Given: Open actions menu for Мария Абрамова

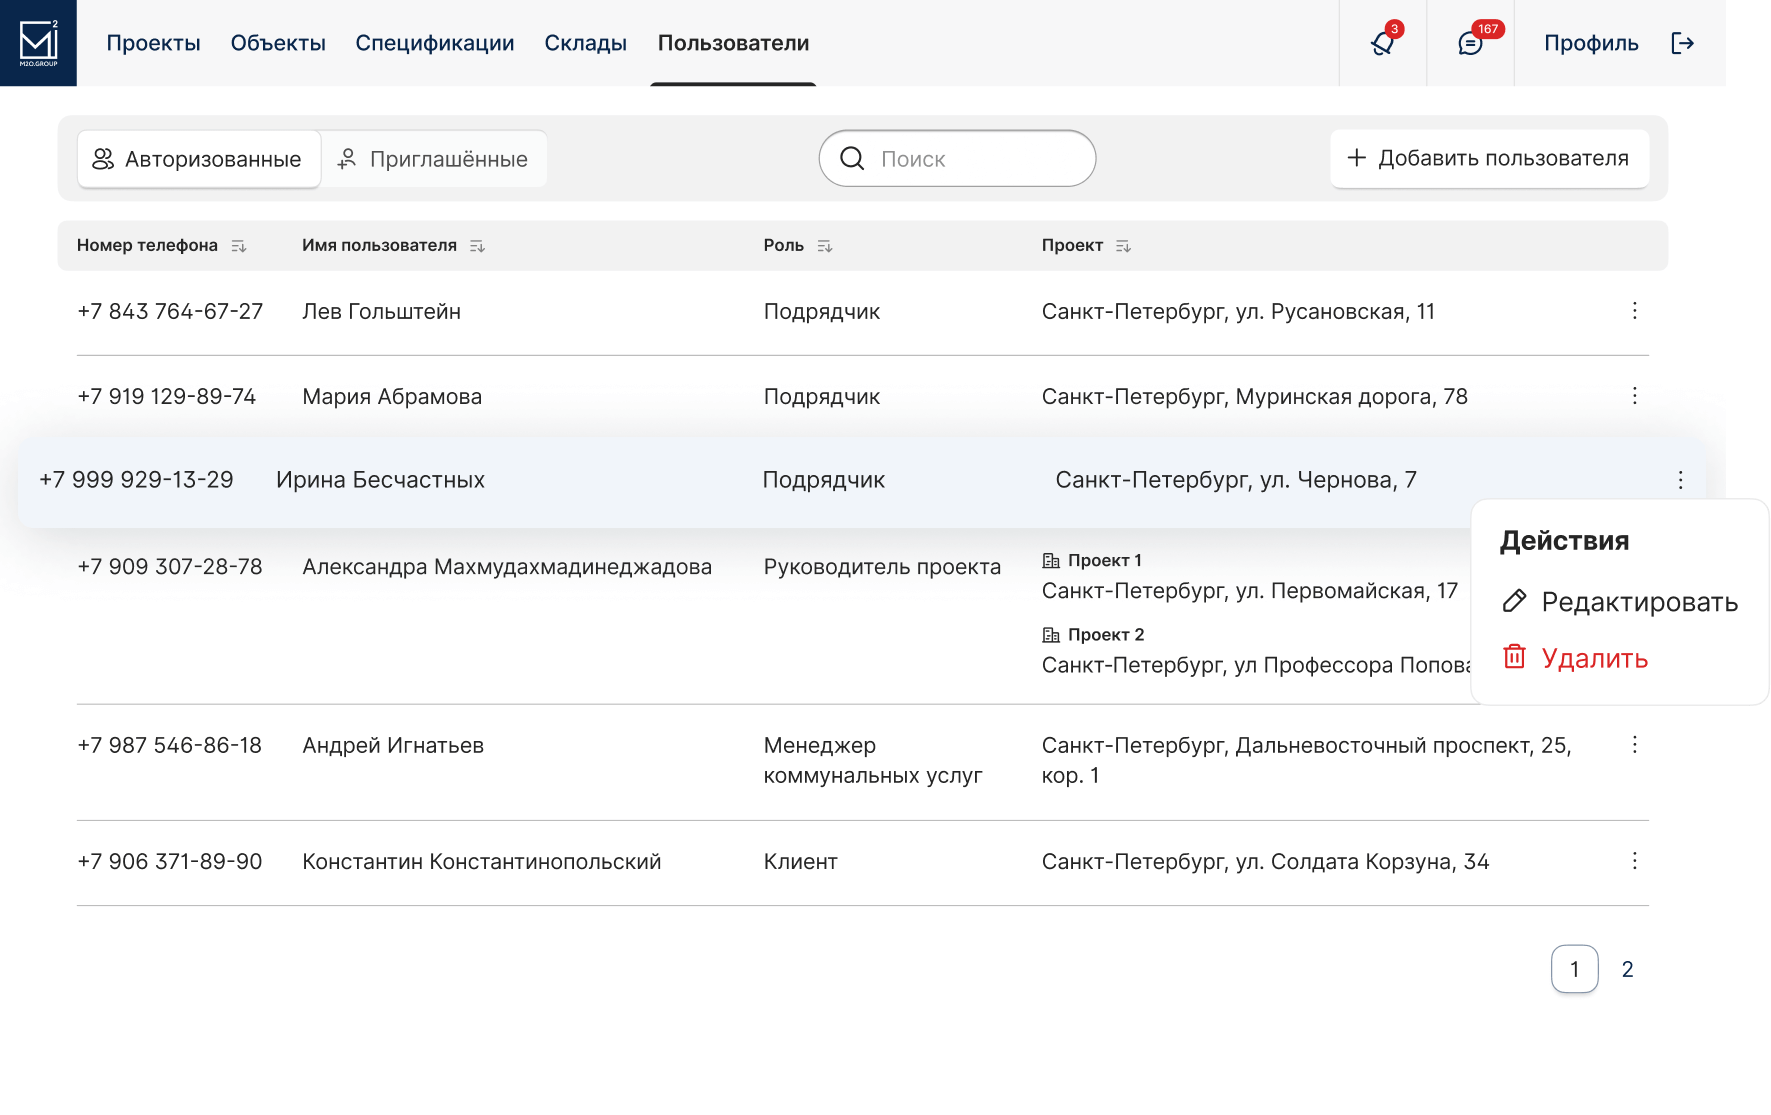Looking at the screenshot, I should tap(1635, 396).
